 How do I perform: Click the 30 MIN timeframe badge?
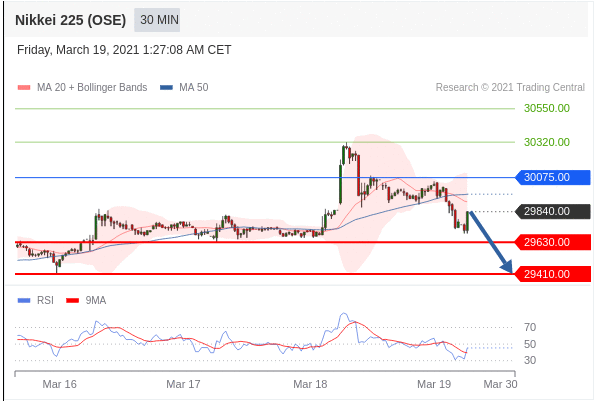click(x=157, y=20)
